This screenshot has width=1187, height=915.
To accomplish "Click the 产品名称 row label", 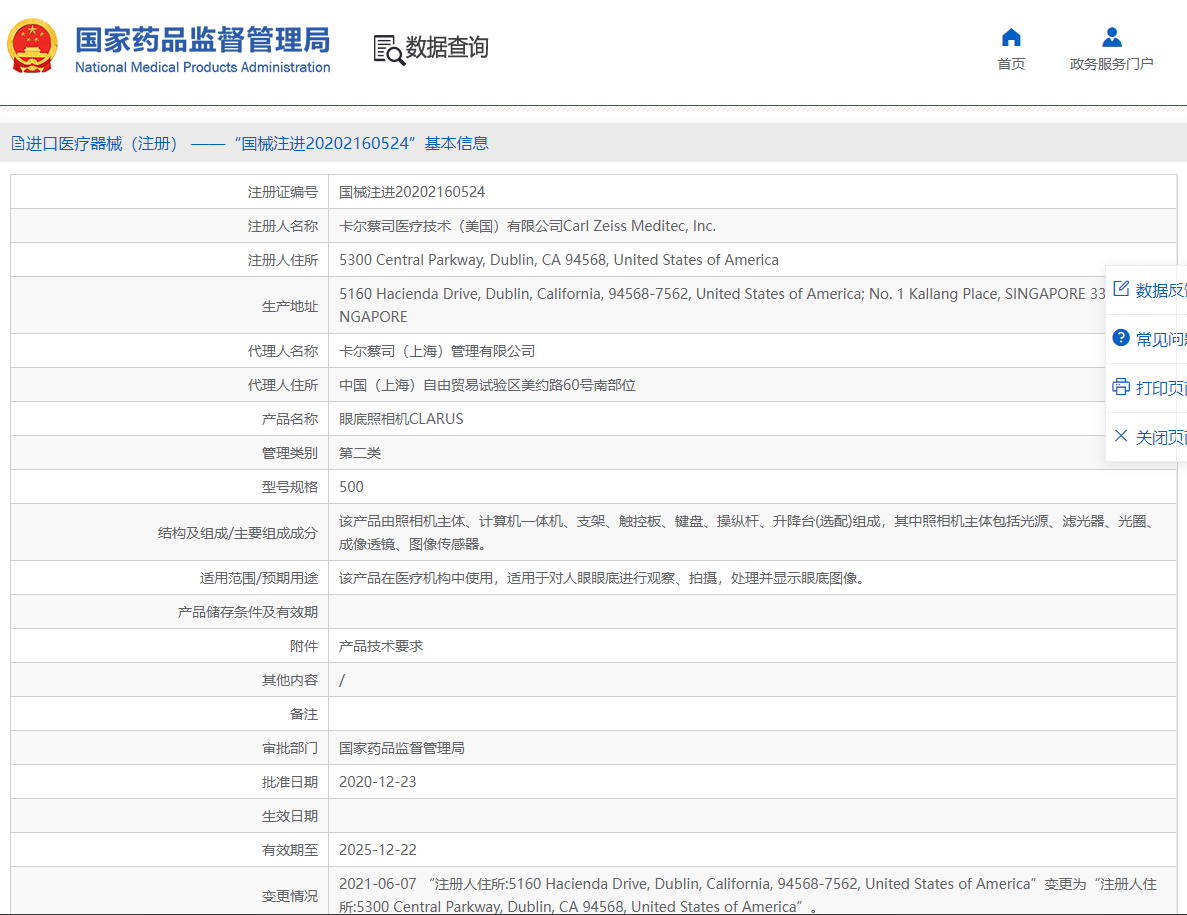I will pos(290,419).
